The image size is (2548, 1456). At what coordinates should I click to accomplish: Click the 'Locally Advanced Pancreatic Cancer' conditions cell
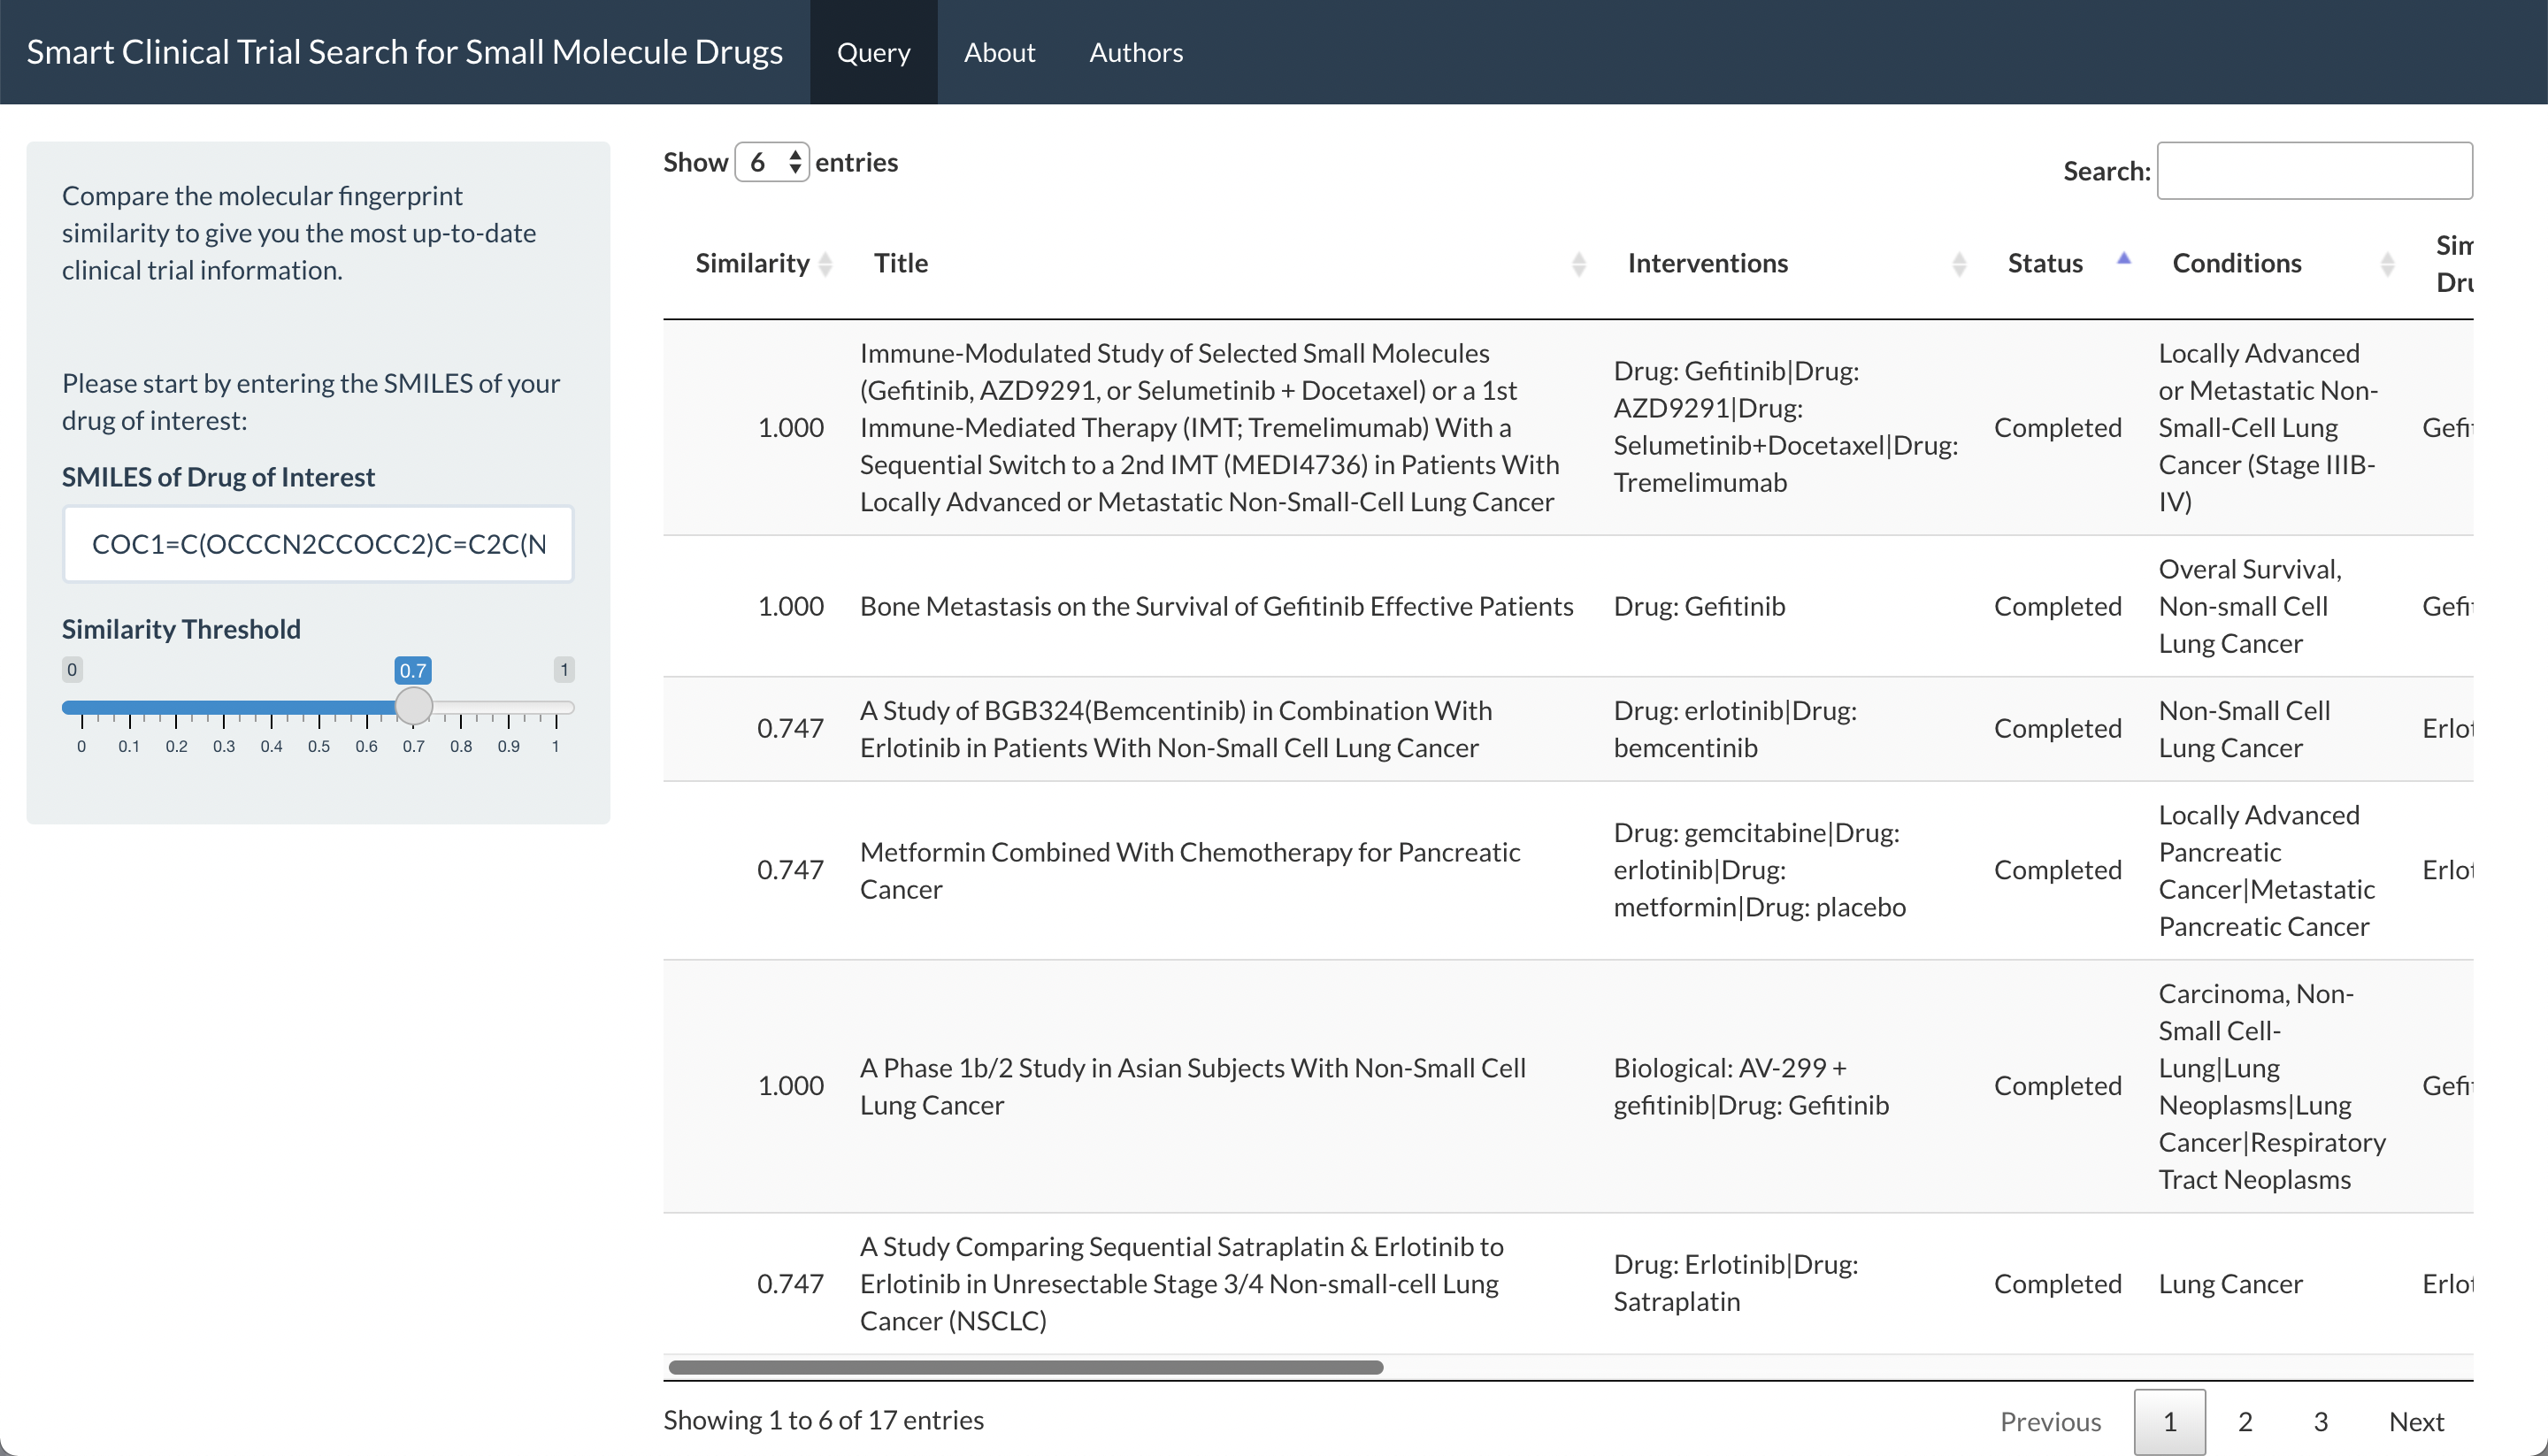pyautogui.click(x=2267, y=870)
